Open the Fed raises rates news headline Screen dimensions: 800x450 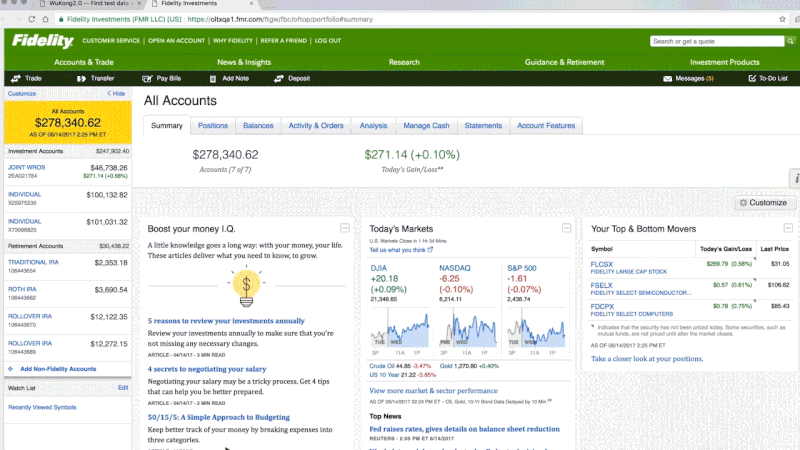464,429
